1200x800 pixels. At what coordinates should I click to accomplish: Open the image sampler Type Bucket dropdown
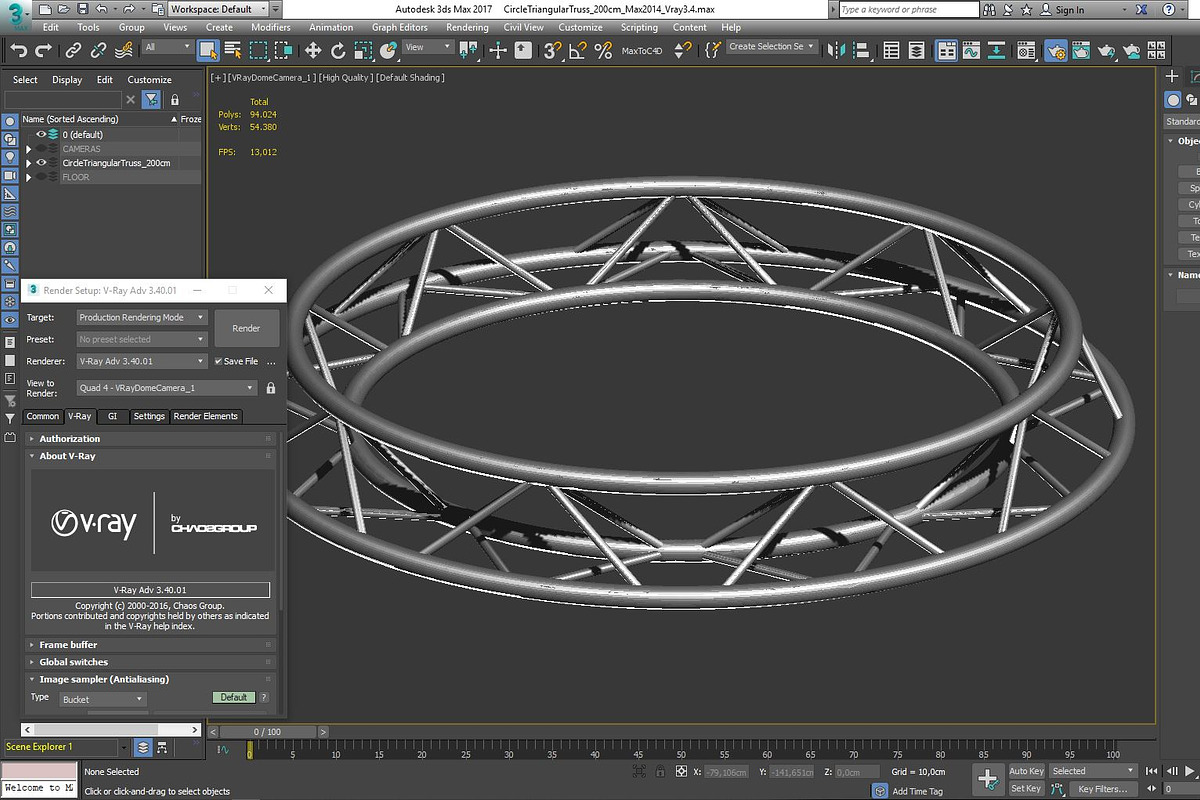pos(103,699)
